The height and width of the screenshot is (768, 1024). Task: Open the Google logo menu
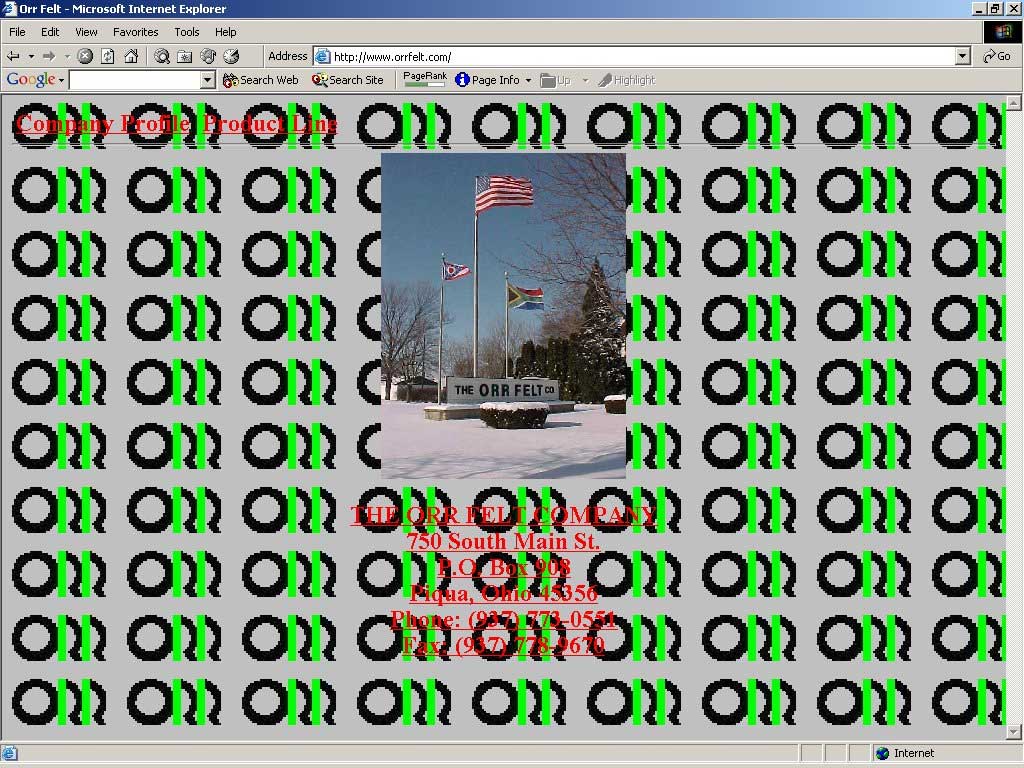(35, 80)
